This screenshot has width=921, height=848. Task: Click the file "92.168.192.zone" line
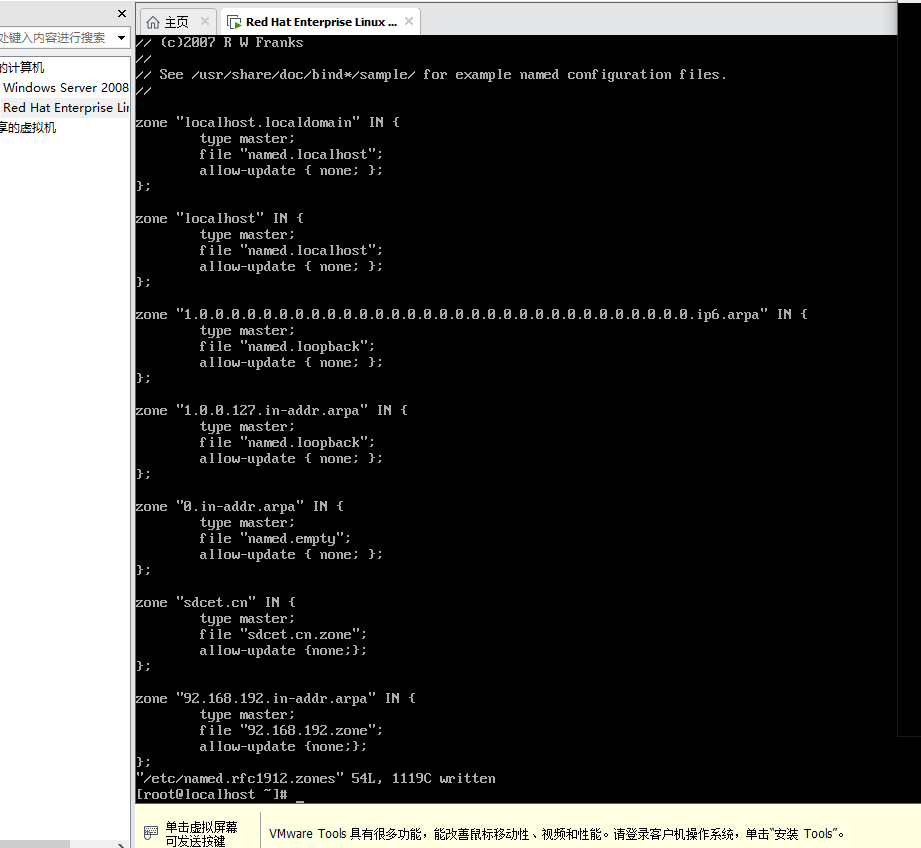pos(291,731)
